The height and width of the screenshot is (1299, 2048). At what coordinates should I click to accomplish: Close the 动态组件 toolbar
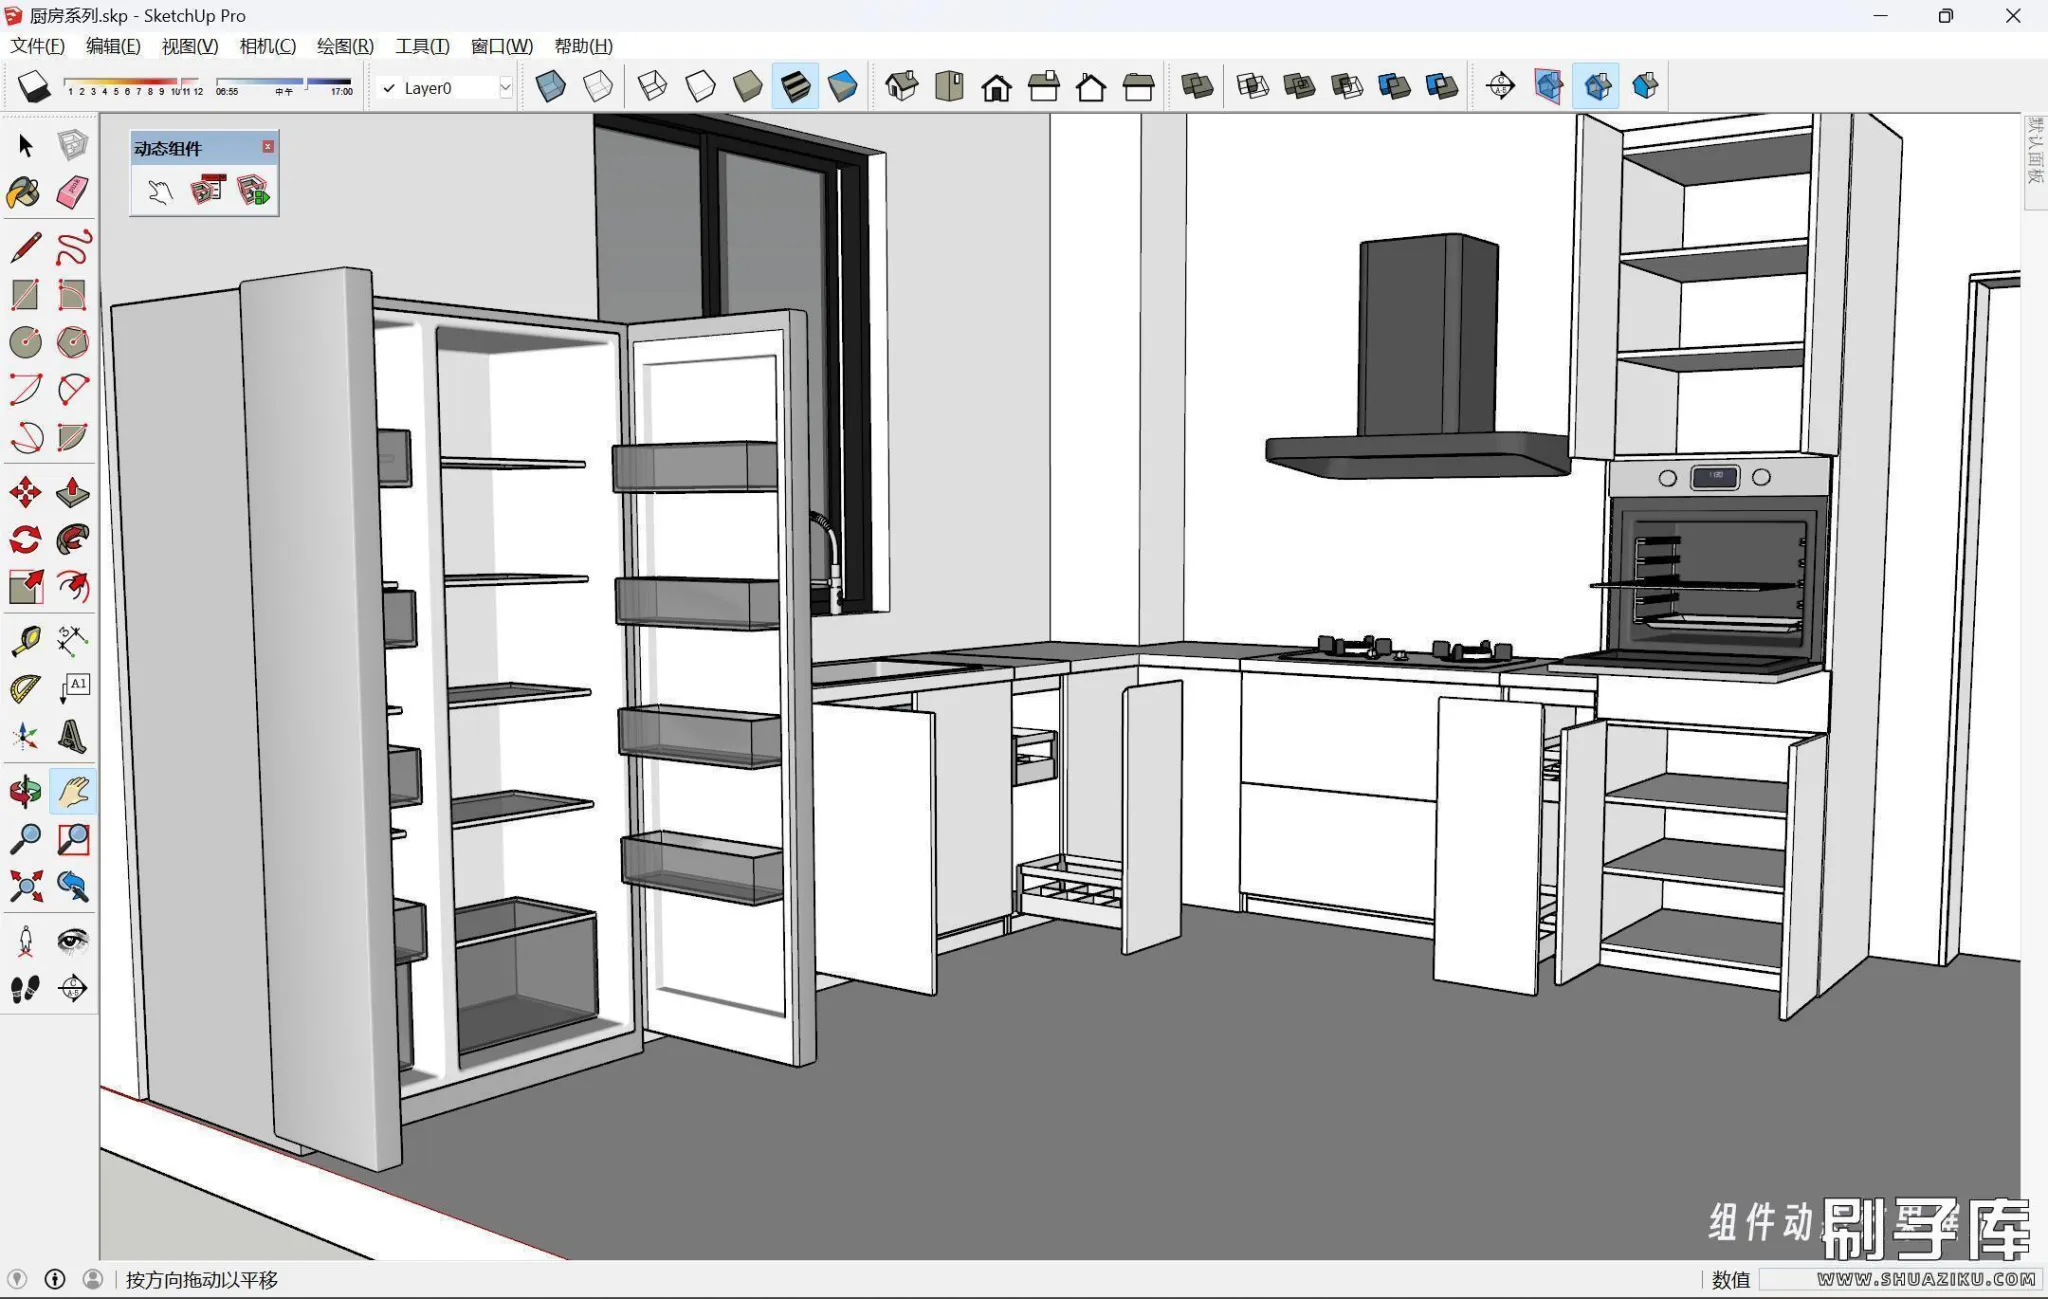click(x=268, y=147)
